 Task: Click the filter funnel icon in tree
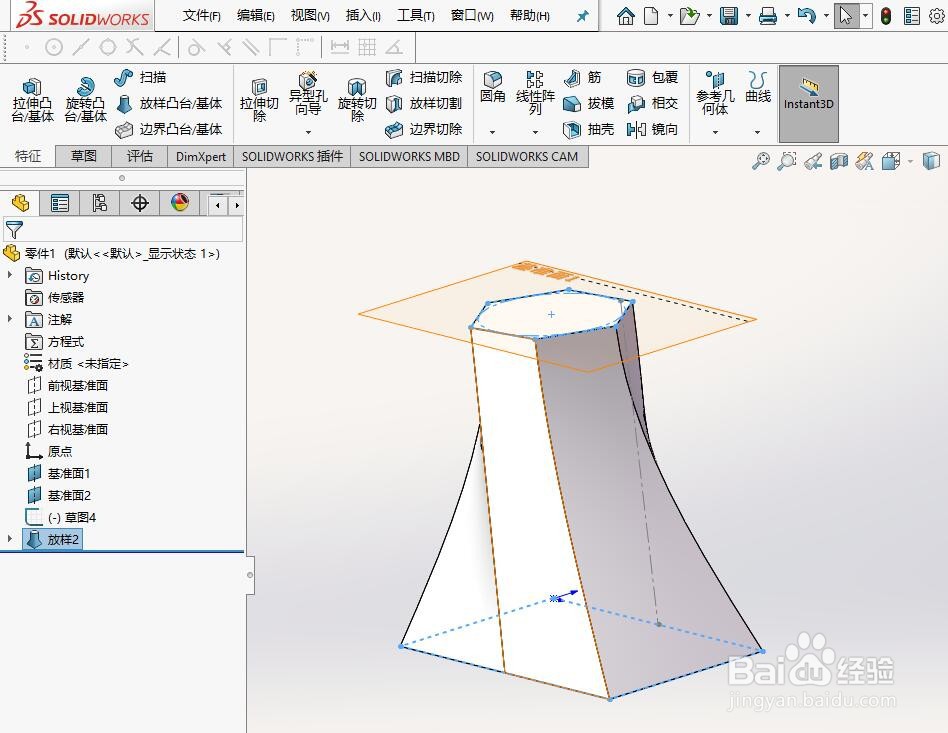coord(14,230)
